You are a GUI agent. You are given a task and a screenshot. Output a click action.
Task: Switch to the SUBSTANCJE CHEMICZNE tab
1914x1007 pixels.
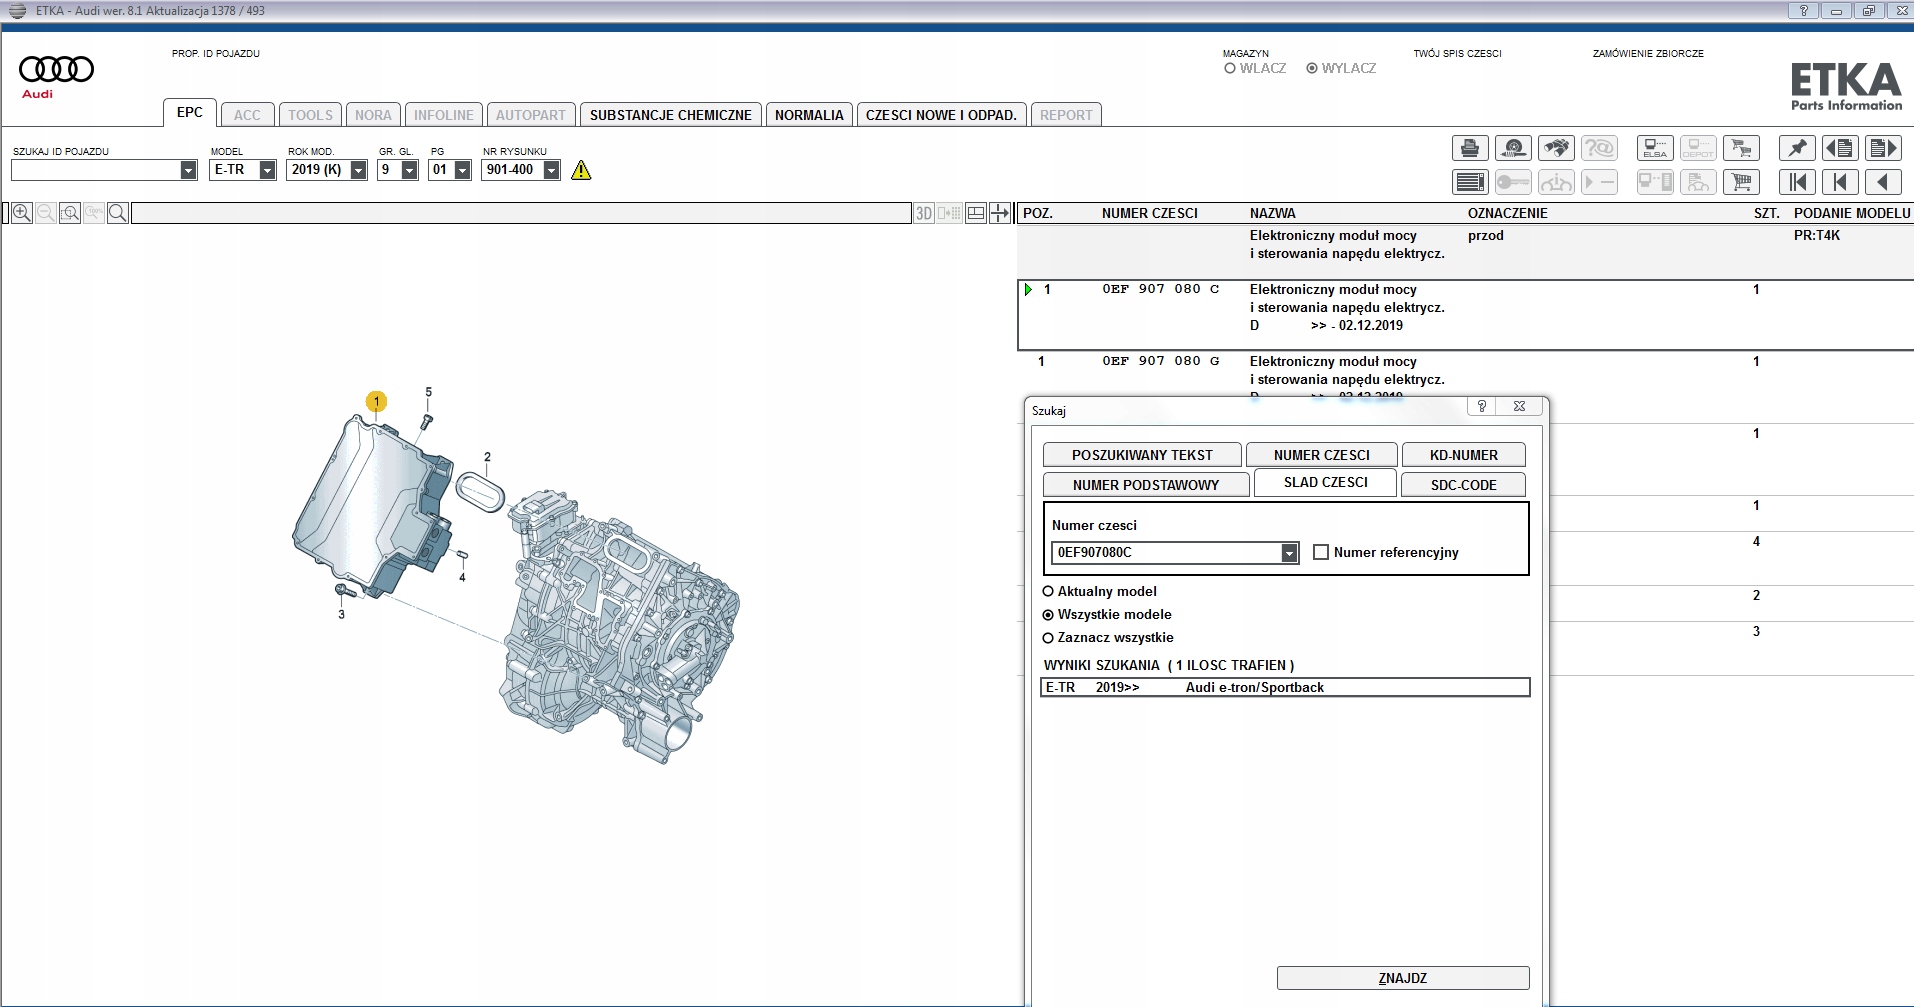click(x=670, y=115)
